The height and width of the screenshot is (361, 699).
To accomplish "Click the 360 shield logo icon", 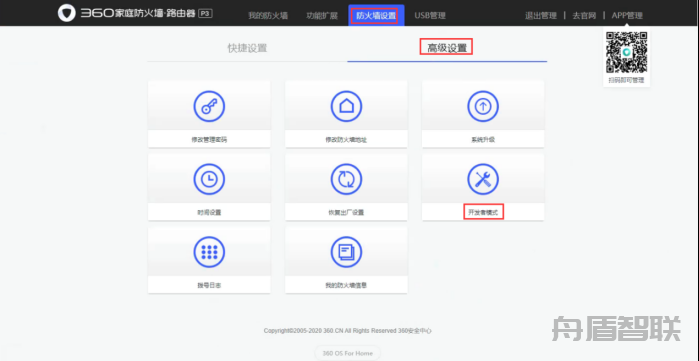I will click(67, 13).
